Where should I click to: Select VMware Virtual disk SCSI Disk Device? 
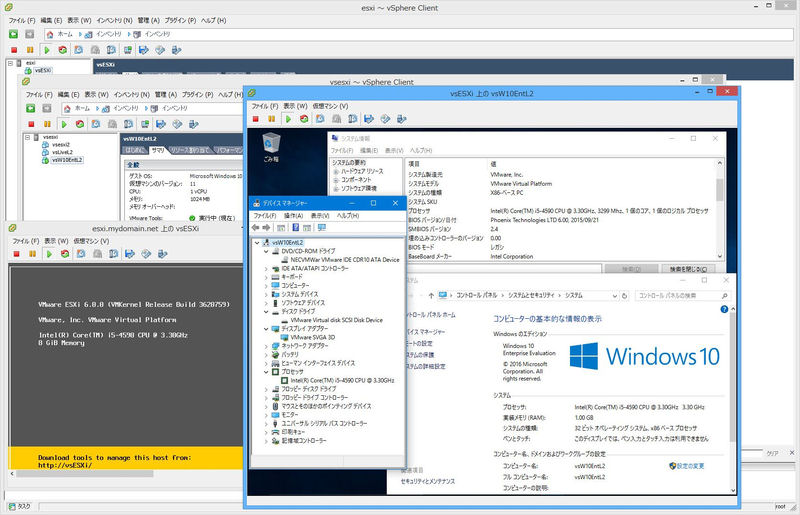click(337, 320)
